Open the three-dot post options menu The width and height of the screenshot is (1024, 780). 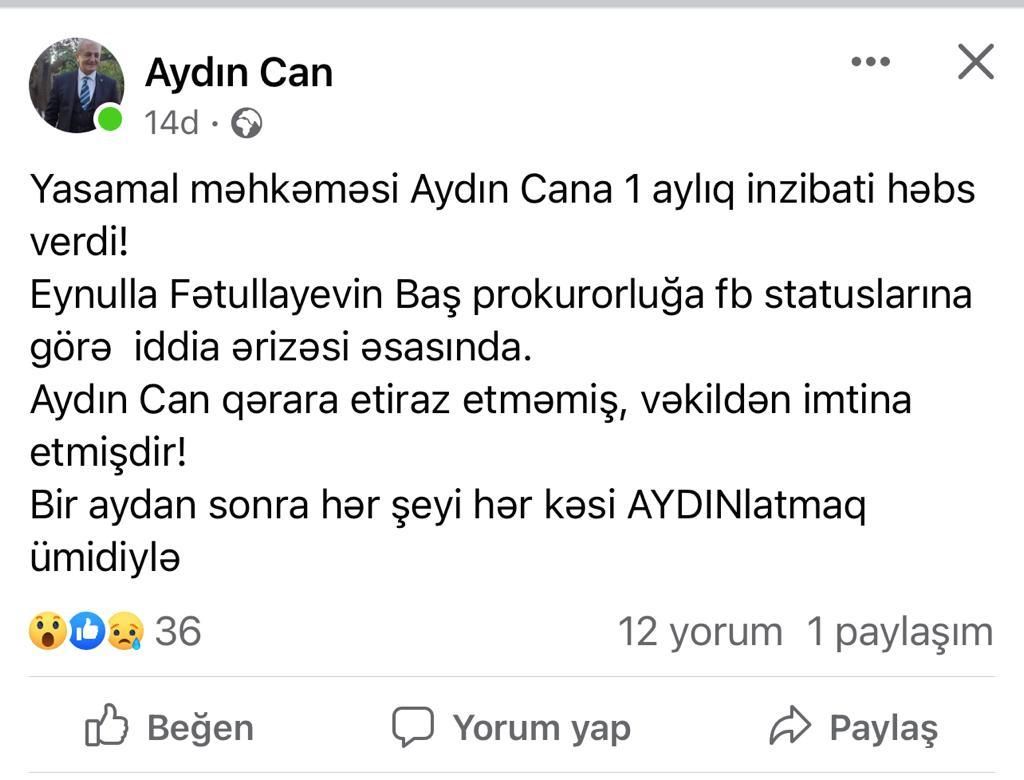click(x=871, y=61)
